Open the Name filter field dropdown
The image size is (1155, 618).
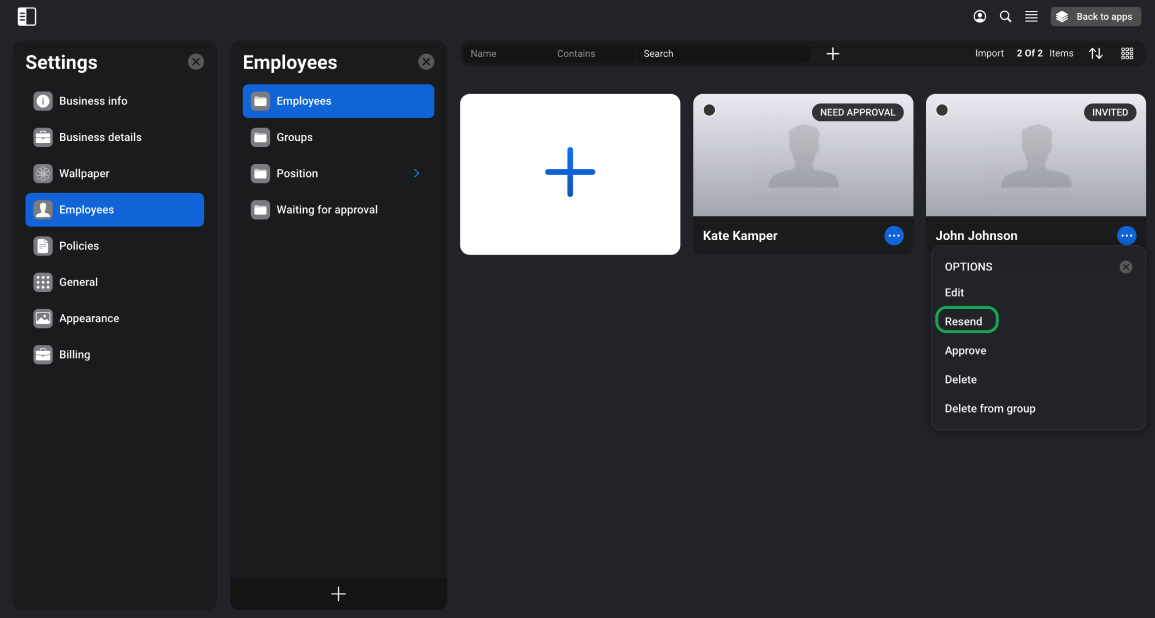(x=505, y=54)
